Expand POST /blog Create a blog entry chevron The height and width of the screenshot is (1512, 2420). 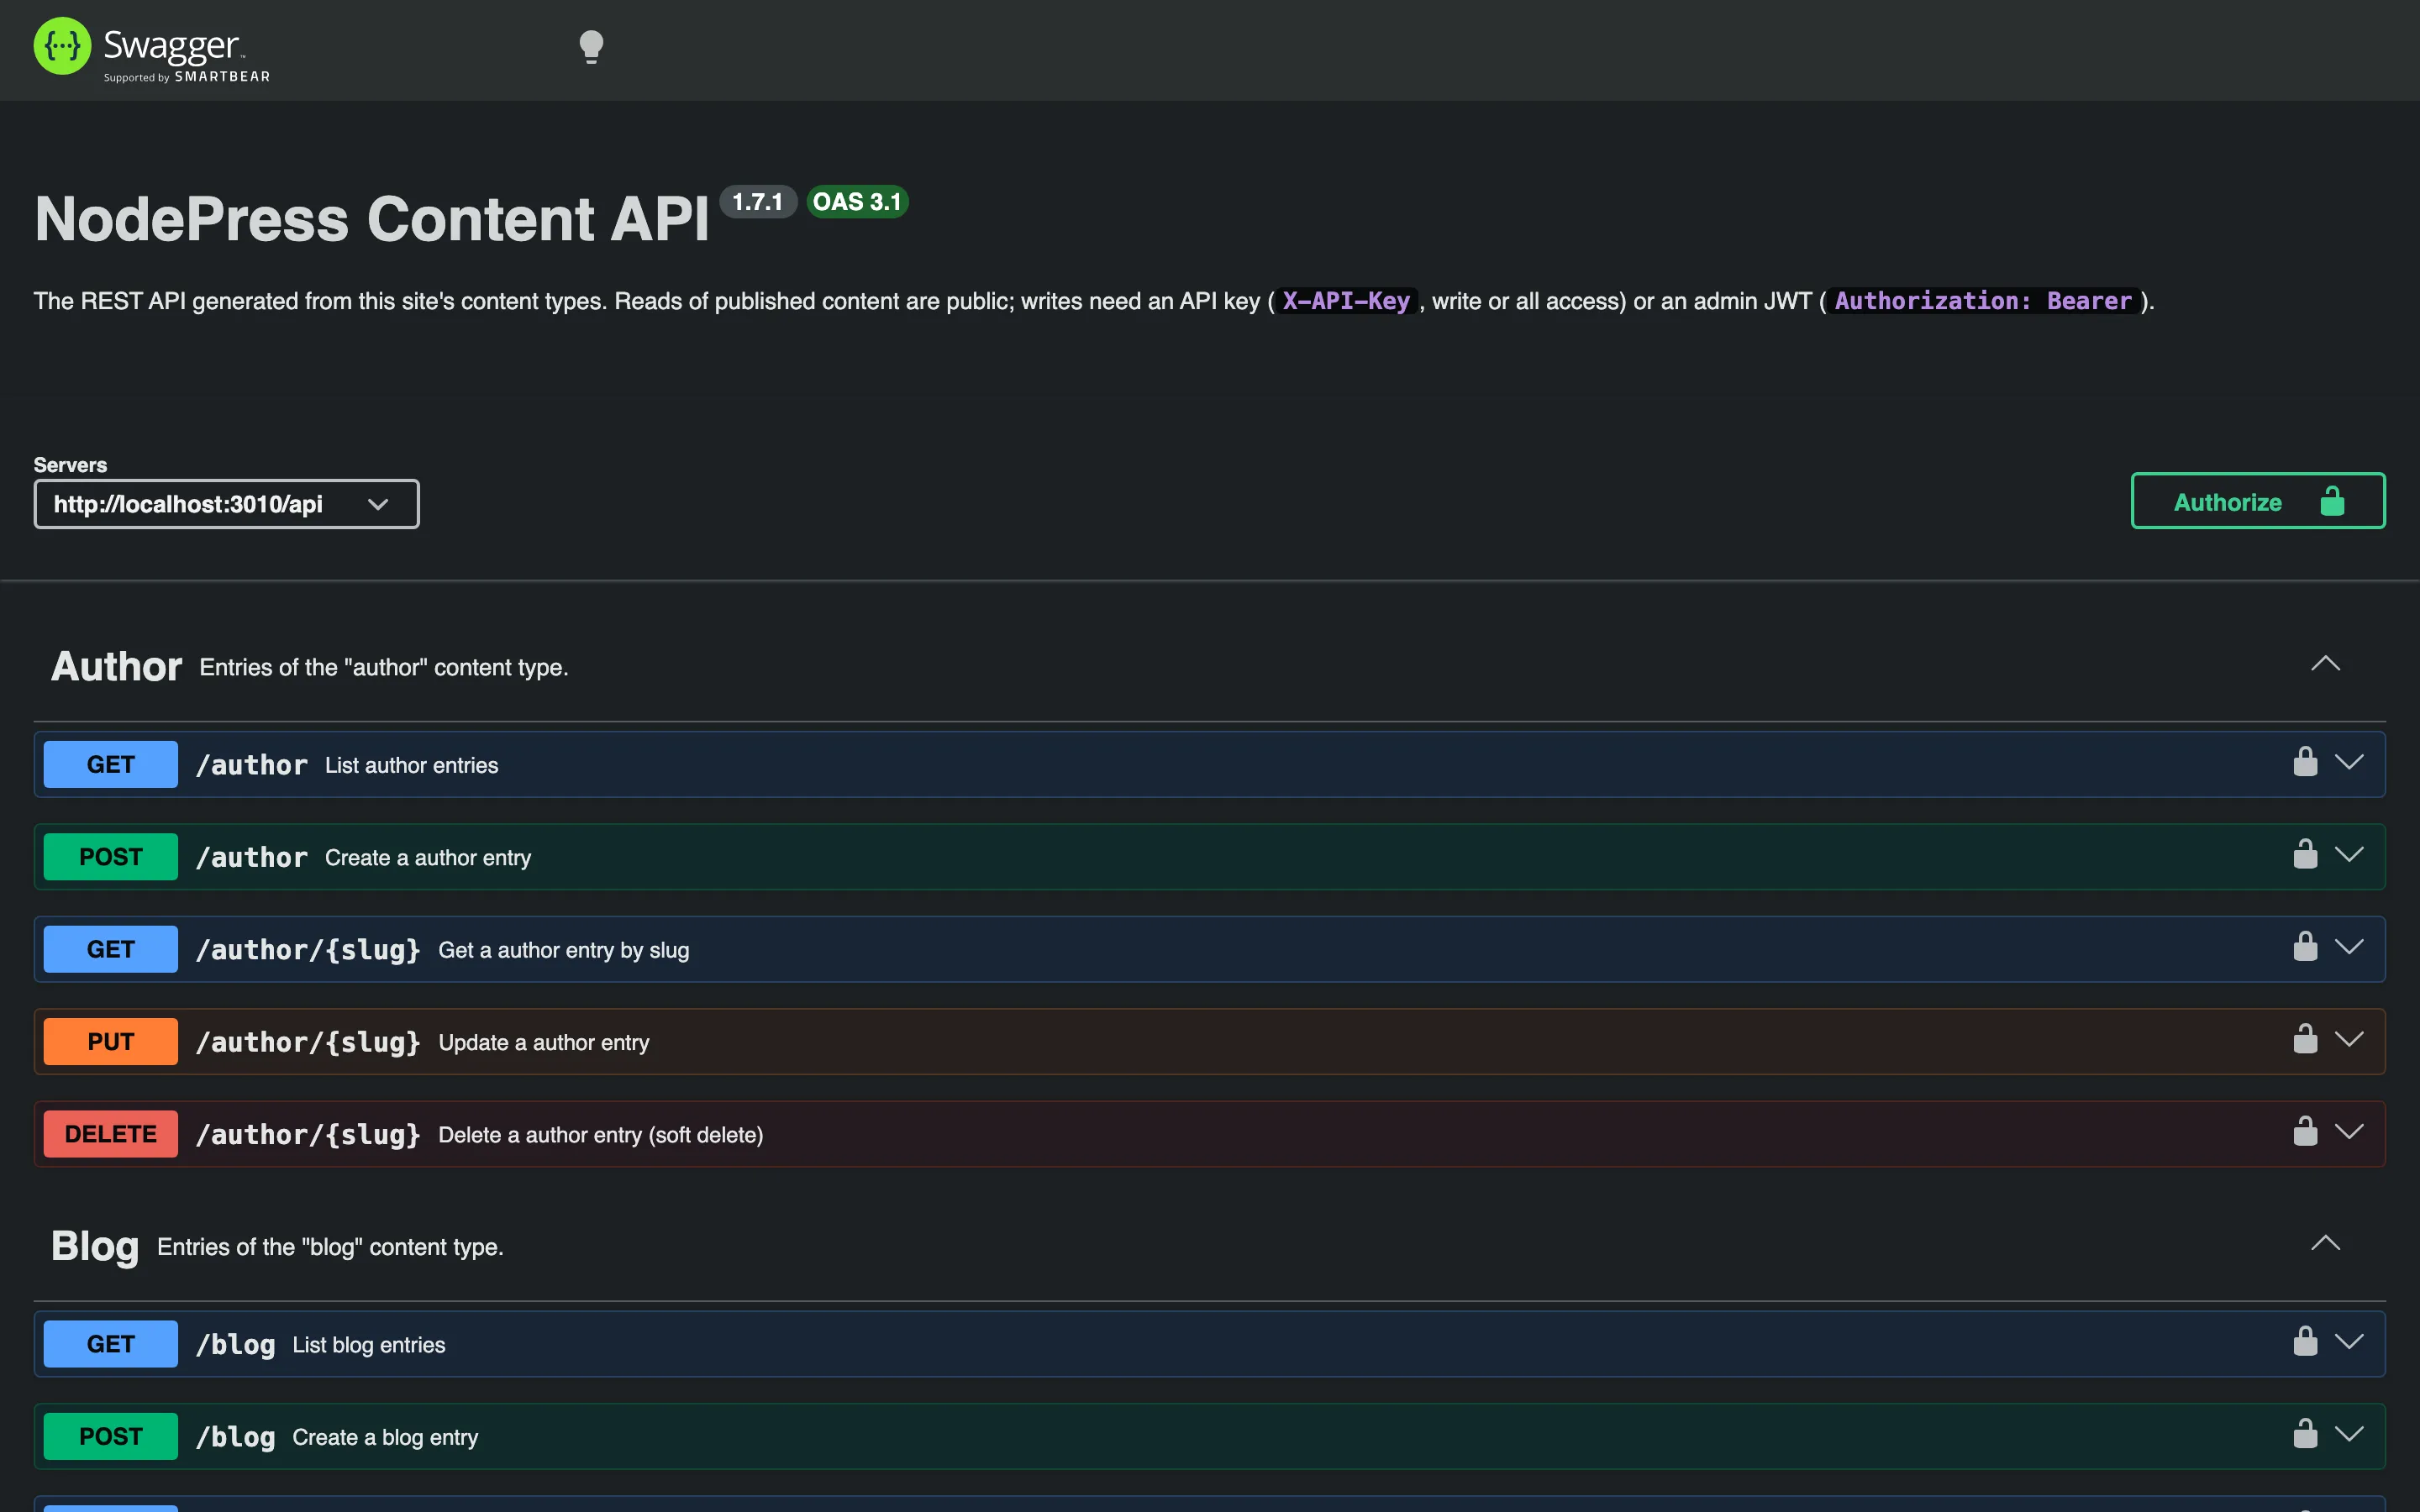[x=2349, y=1435]
